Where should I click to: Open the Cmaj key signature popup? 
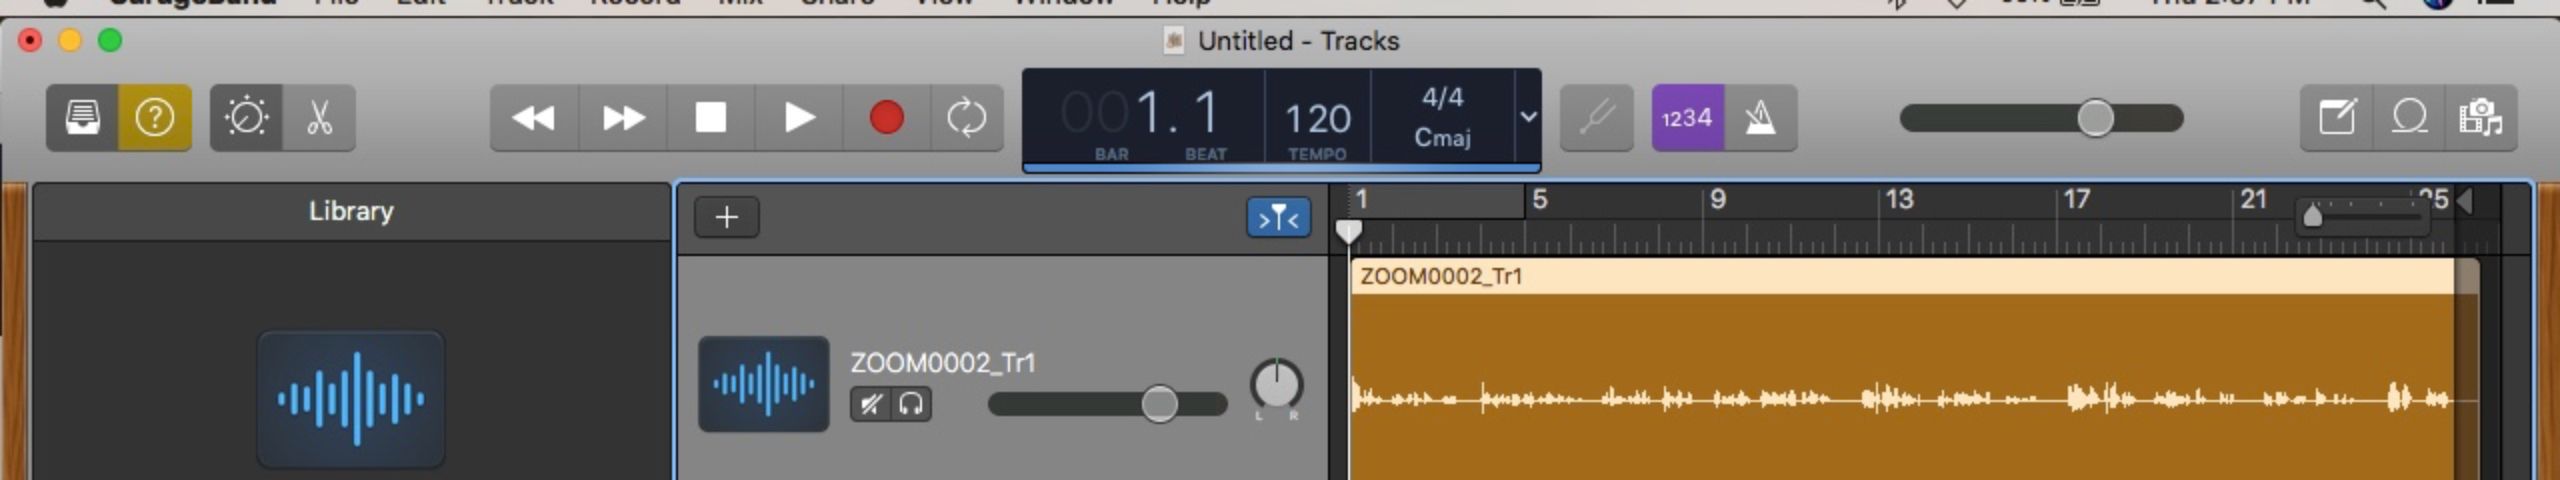[x=1442, y=138]
